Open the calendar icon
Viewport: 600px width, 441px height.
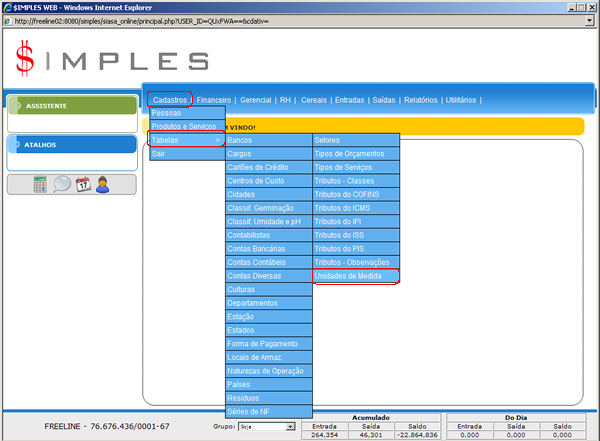point(83,184)
